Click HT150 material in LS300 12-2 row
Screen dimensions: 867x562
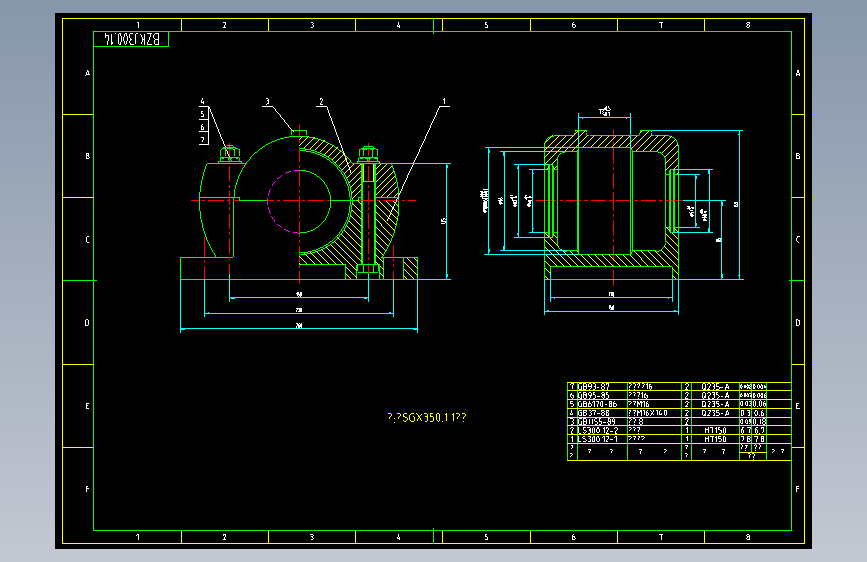coord(715,430)
